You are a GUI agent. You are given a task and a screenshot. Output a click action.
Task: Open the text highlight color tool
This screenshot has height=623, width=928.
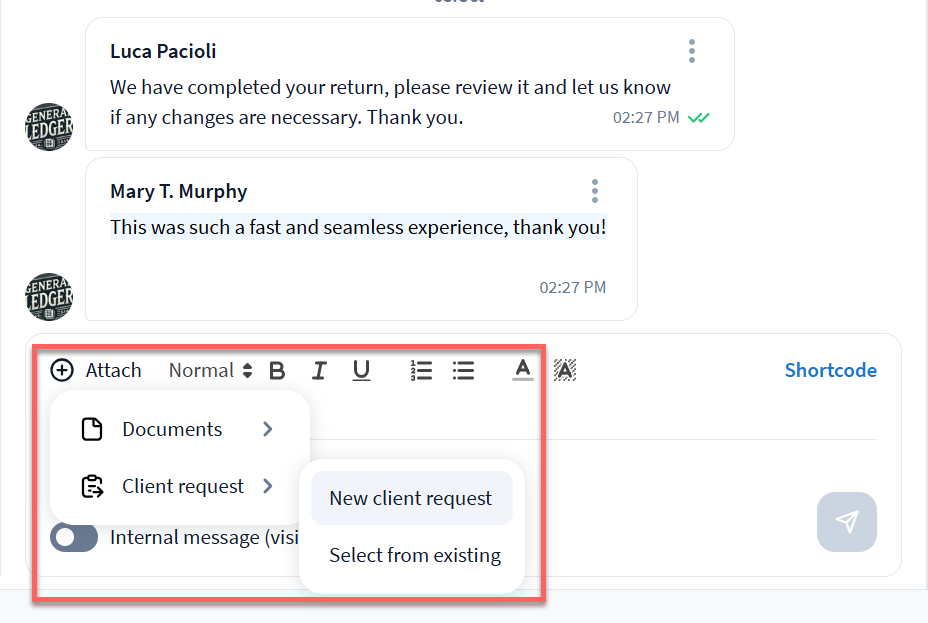coord(565,371)
